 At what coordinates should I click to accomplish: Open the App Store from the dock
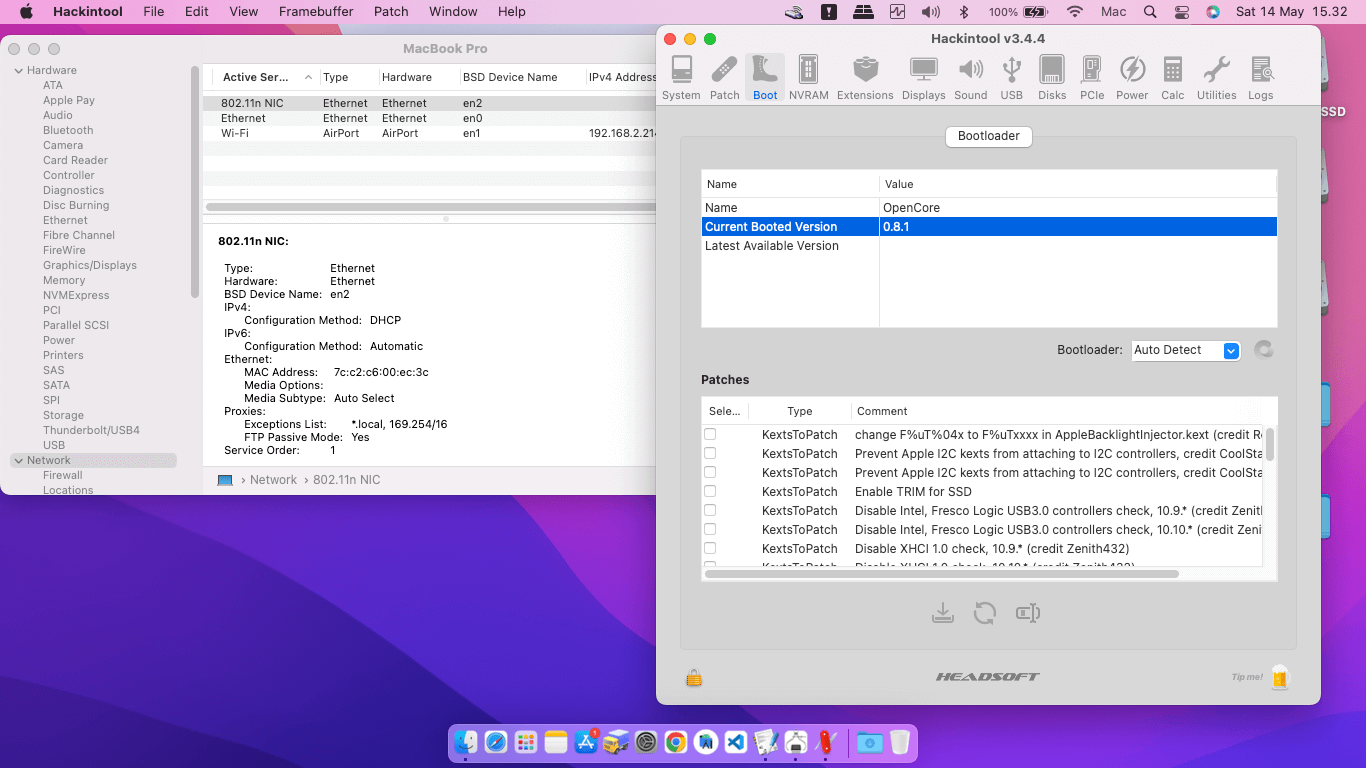tap(586, 742)
